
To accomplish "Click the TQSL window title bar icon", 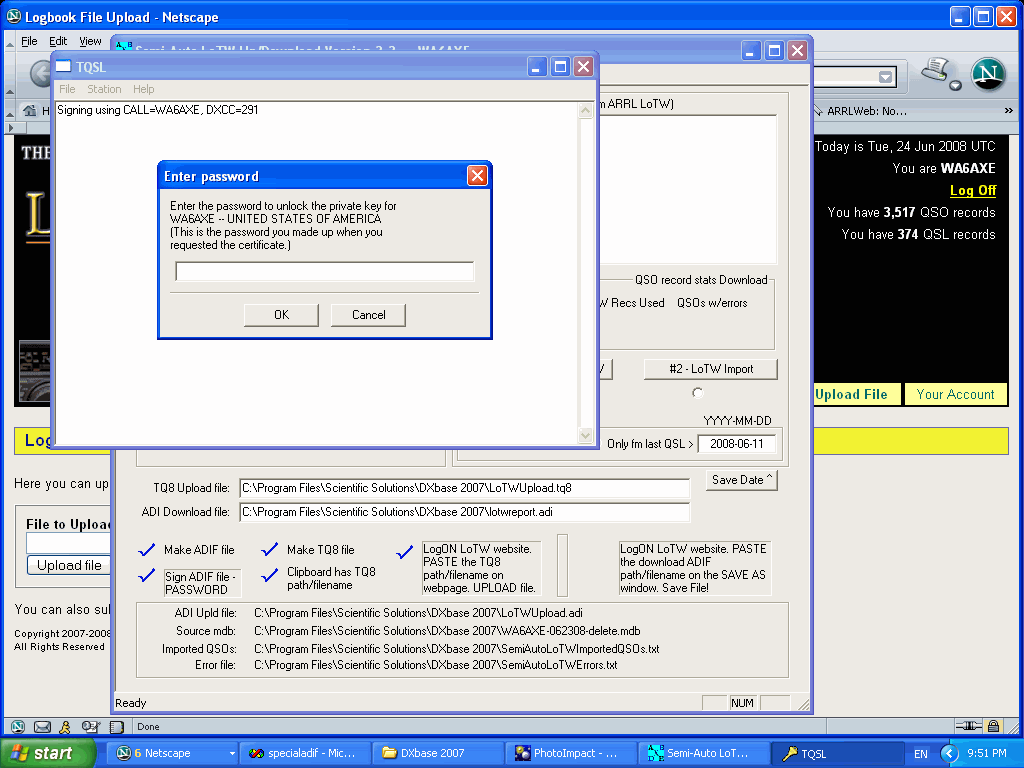I will [63, 67].
